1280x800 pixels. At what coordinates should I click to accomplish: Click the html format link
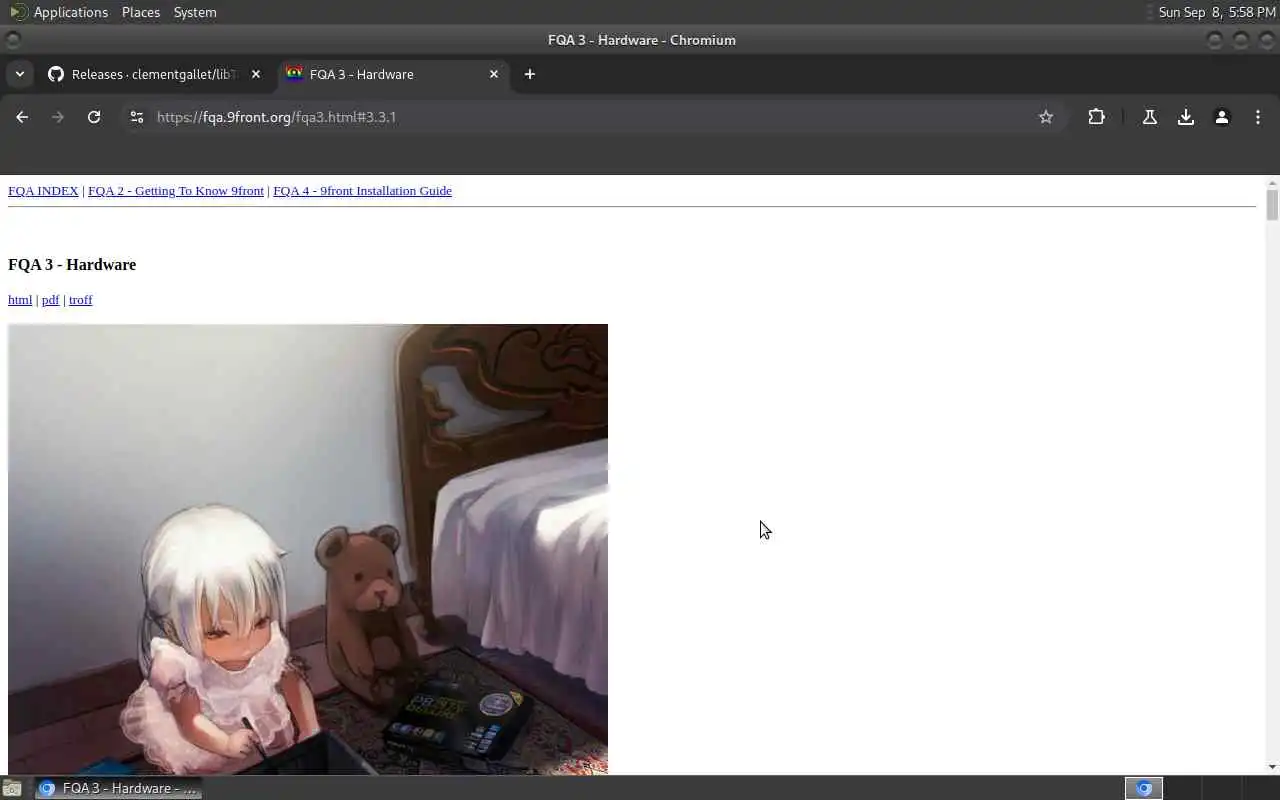pyautogui.click(x=20, y=300)
